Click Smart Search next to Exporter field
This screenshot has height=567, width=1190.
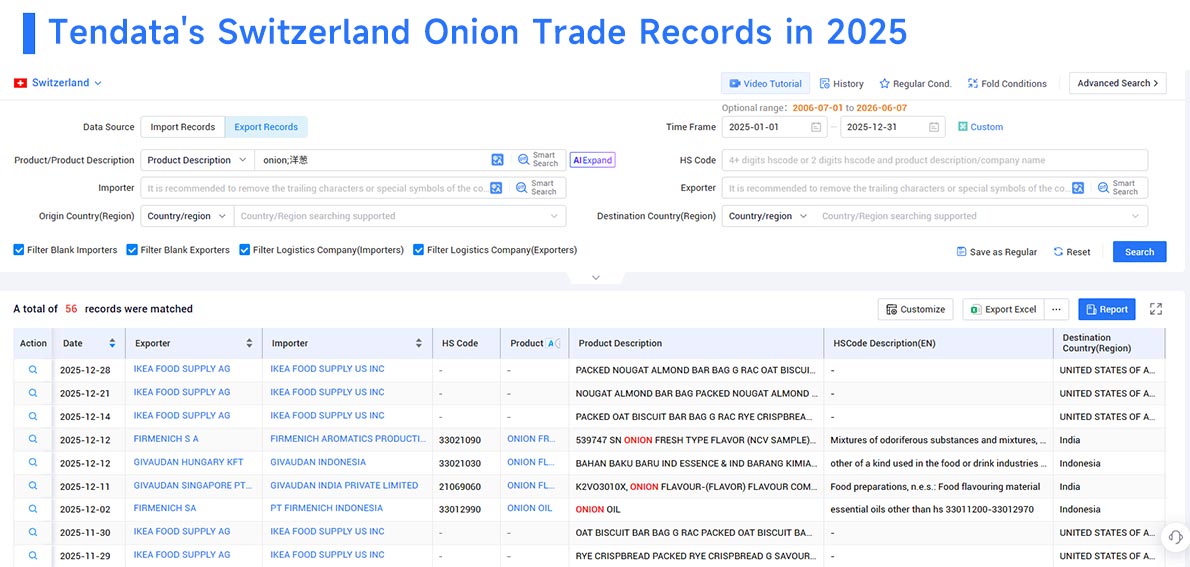[x=1118, y=187]
